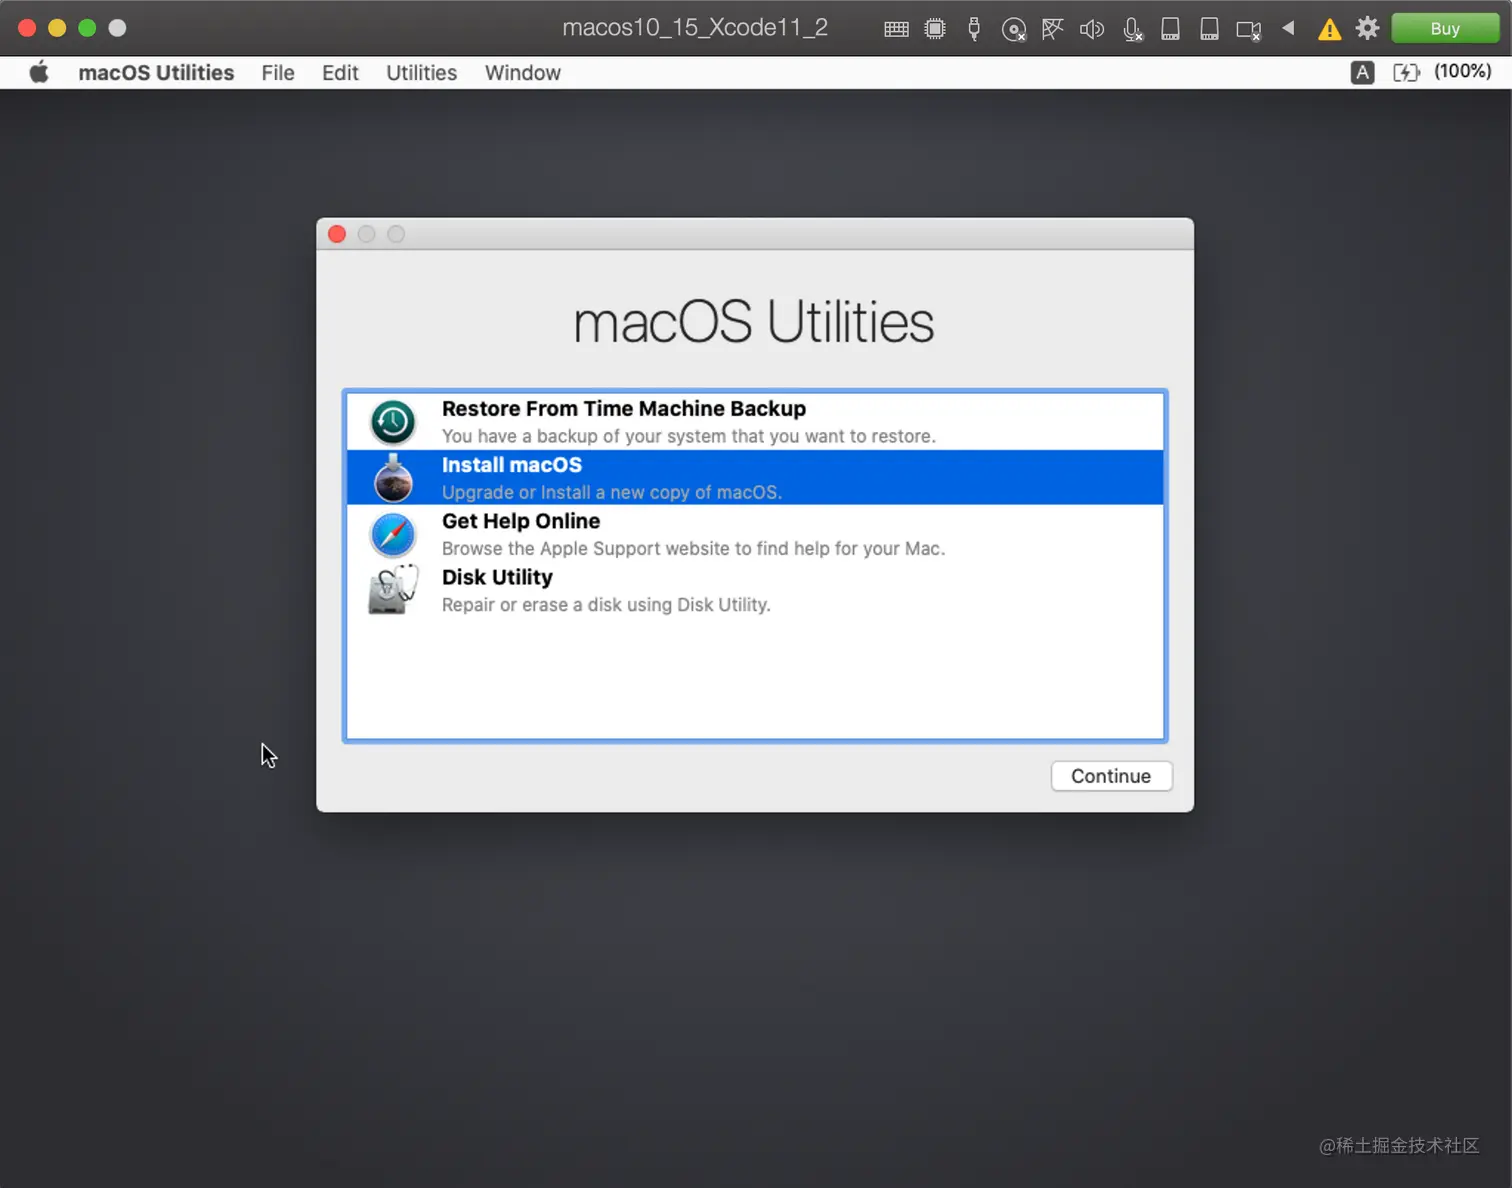Viewport: 1512px width, 1188px height.
Task: Open the network web icon
Action: point(1052,29)
